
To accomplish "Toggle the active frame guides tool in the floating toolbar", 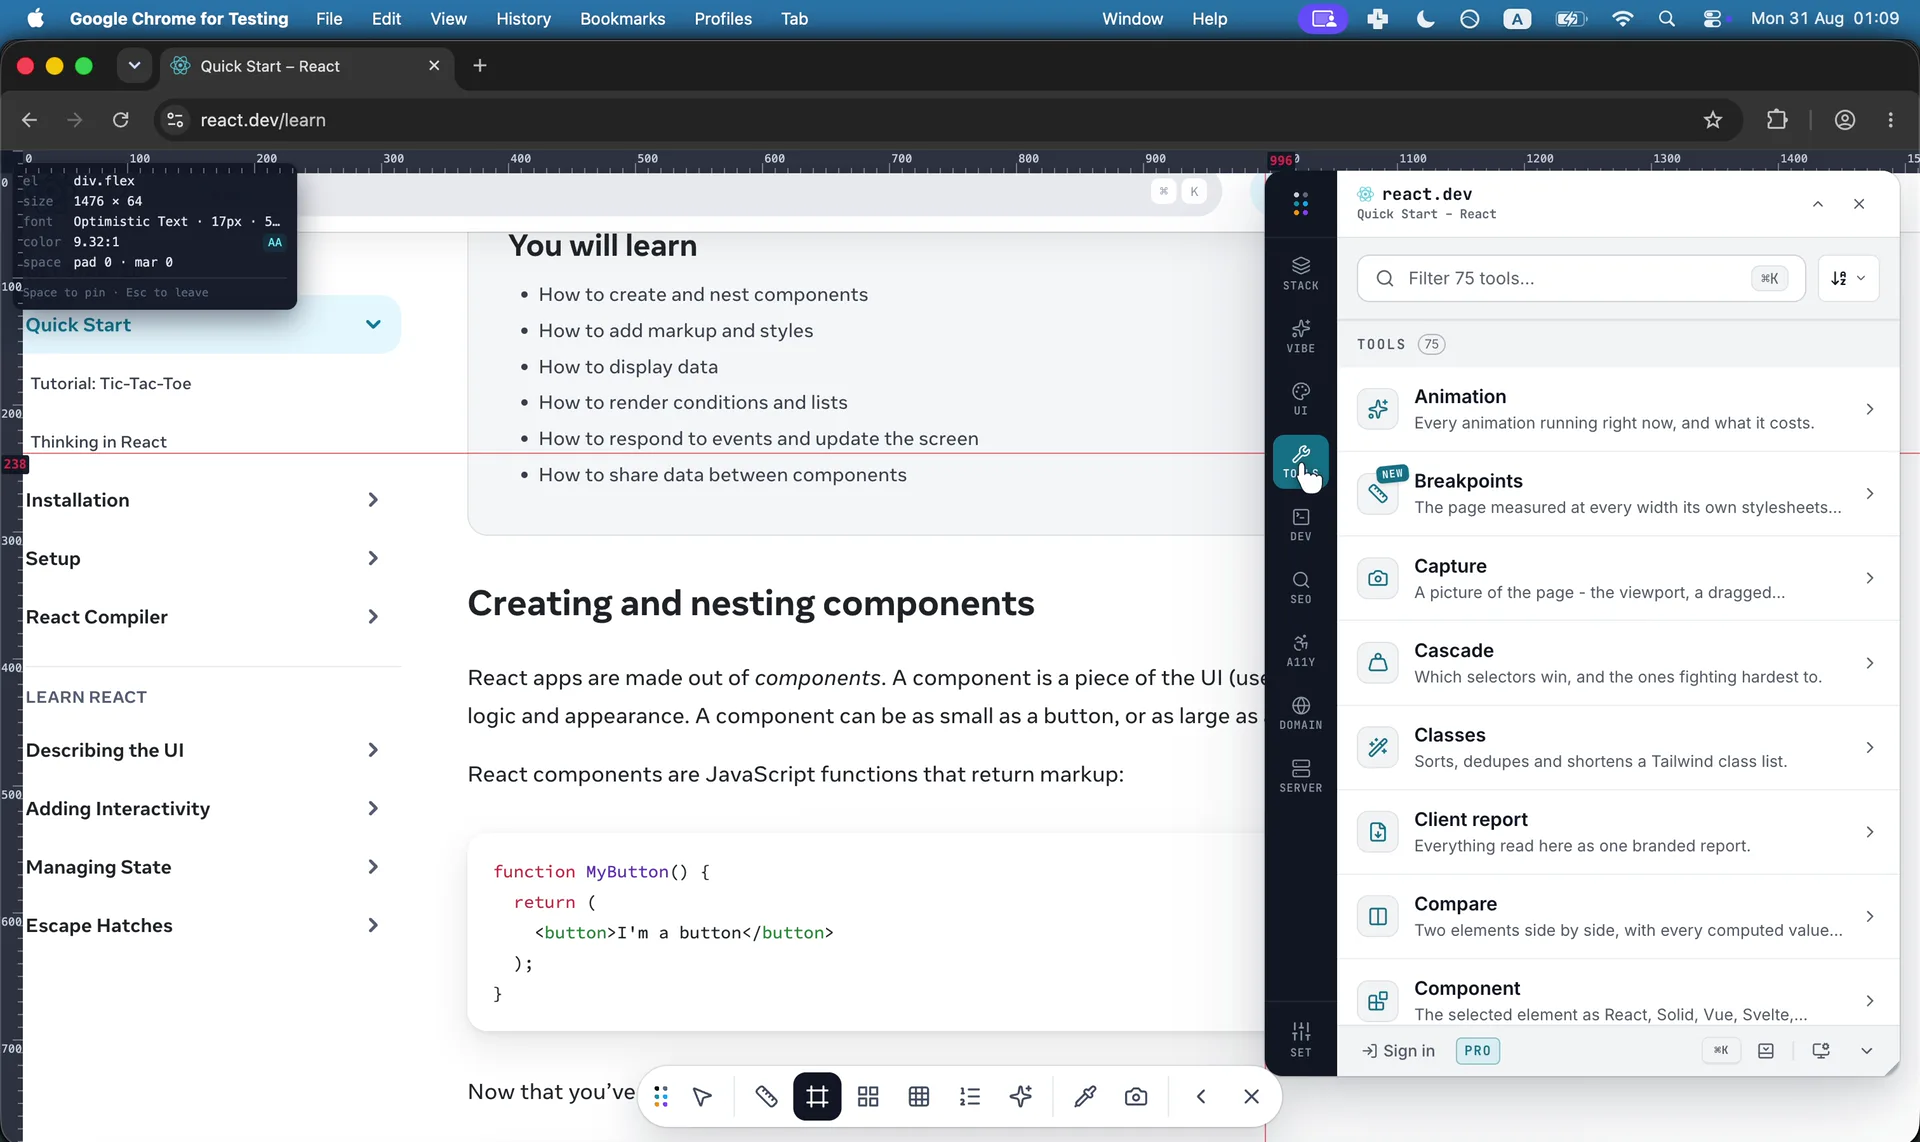I will tap(817, 1097).
